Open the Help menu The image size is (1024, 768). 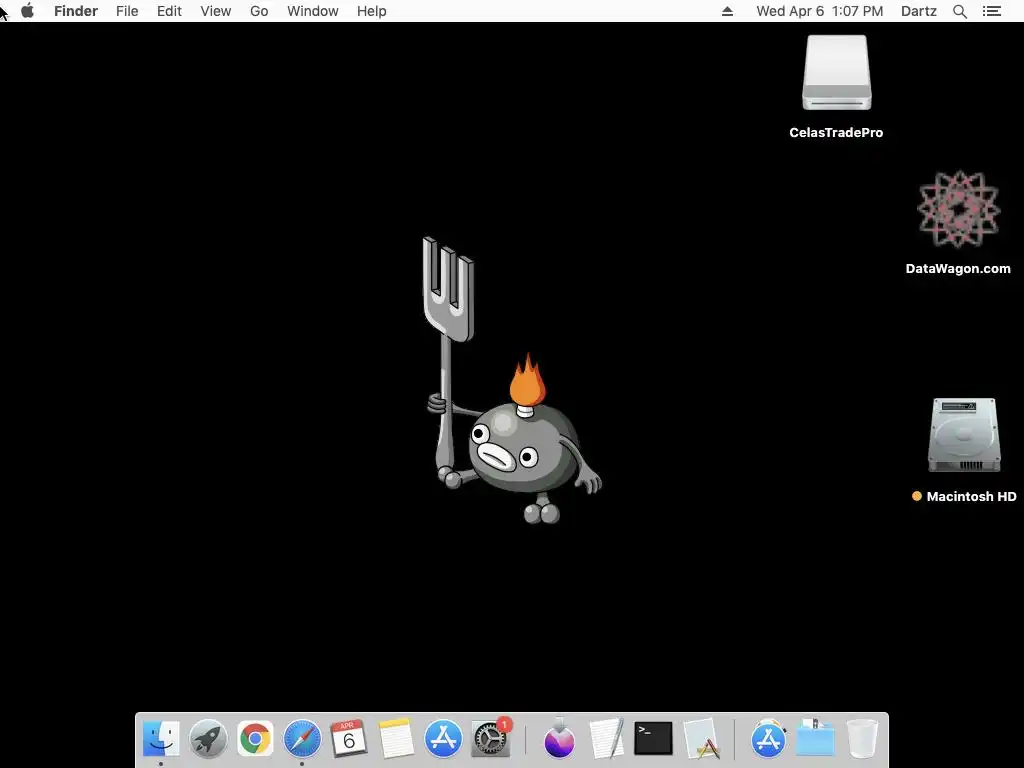(372, 11)
